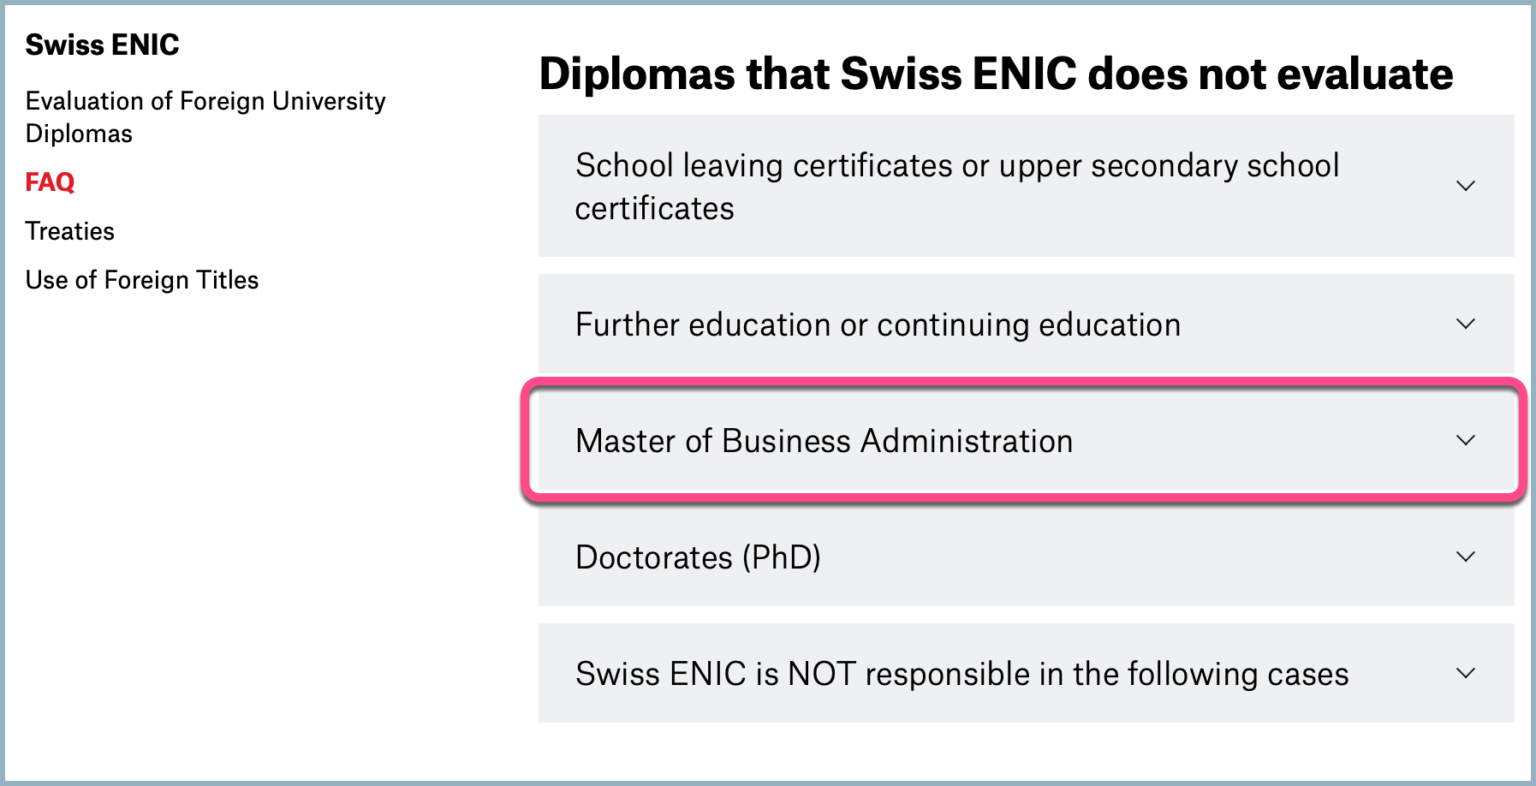This screenshot has height=786, width=1536.
Task: Open Use of Foreign Titles page
Action: click(142, 280)
